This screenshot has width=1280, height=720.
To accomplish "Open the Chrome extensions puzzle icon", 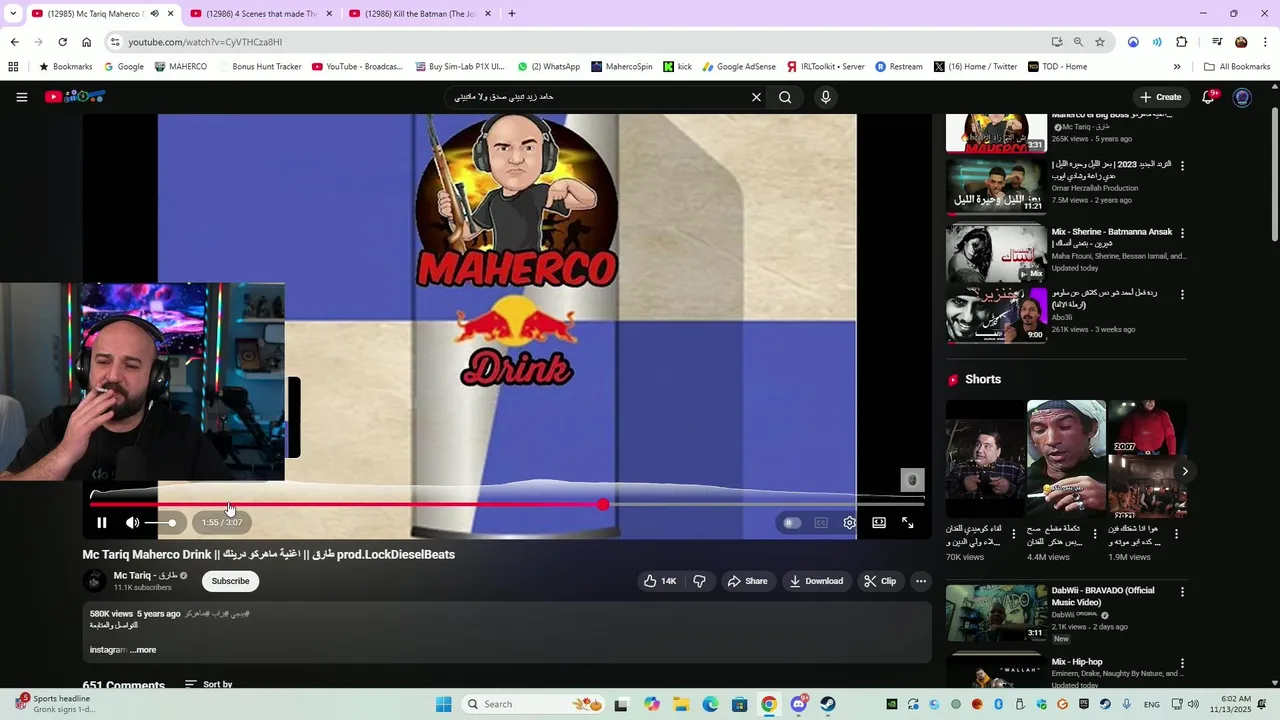I will pyautogui.click(x=1181, y=42).
